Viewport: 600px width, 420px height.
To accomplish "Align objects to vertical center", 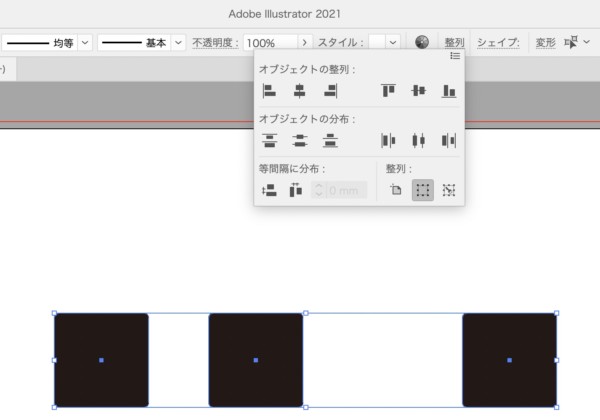I will (418, 91).
